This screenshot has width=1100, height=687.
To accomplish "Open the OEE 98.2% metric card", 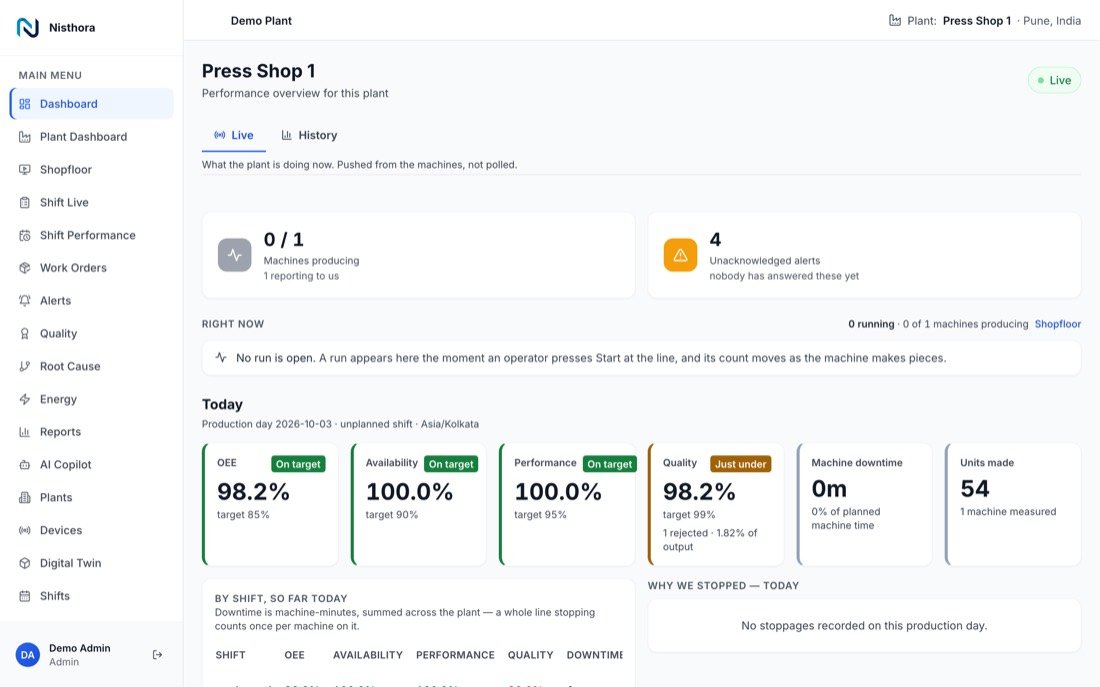I will tap(270, 504).
